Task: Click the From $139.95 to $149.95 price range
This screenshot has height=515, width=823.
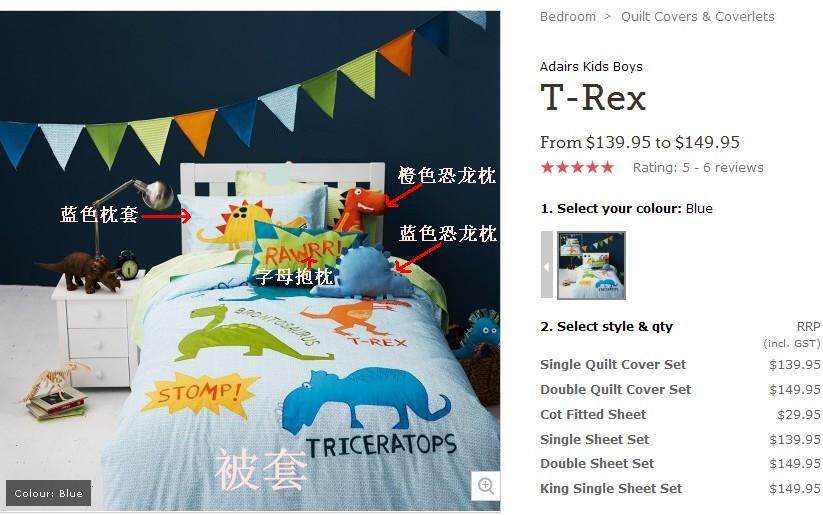Action: pyautogui.click(x=640, y=142)
